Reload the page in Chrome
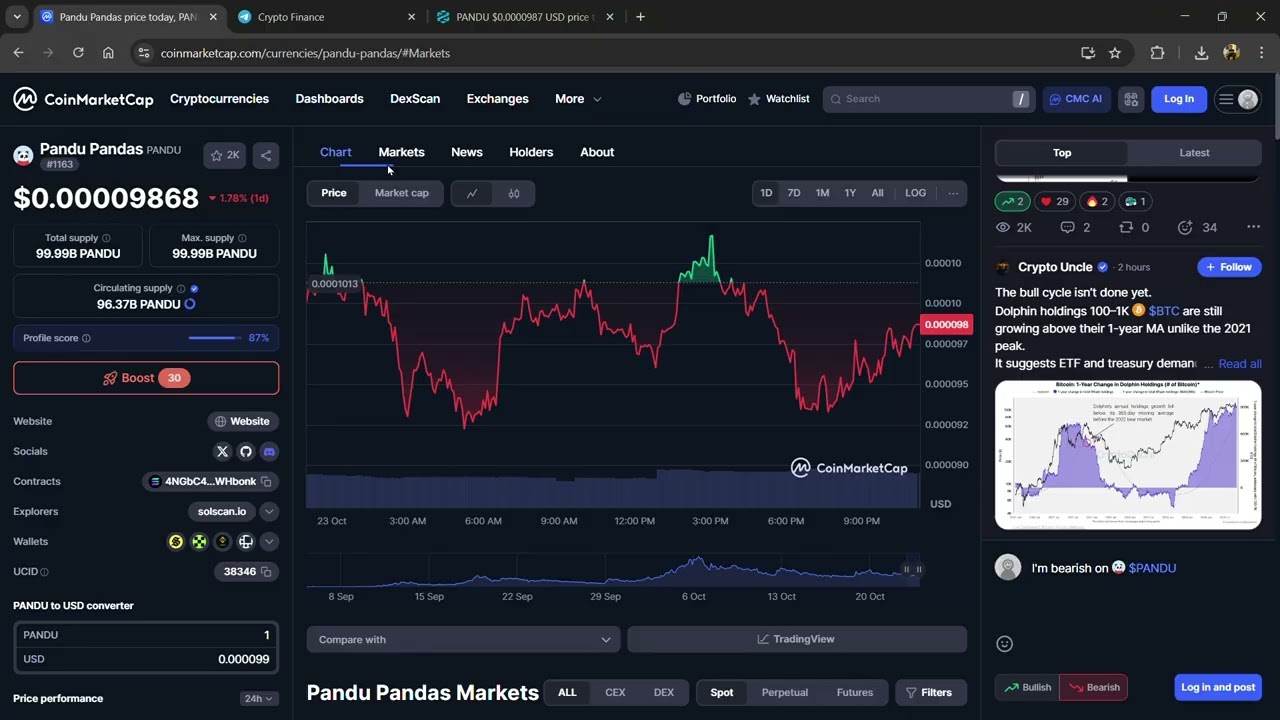 click(x=78, y=53)
